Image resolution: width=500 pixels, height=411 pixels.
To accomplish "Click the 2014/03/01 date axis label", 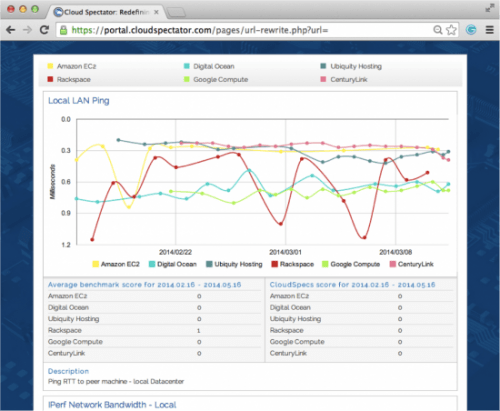I will pos(285,252).
